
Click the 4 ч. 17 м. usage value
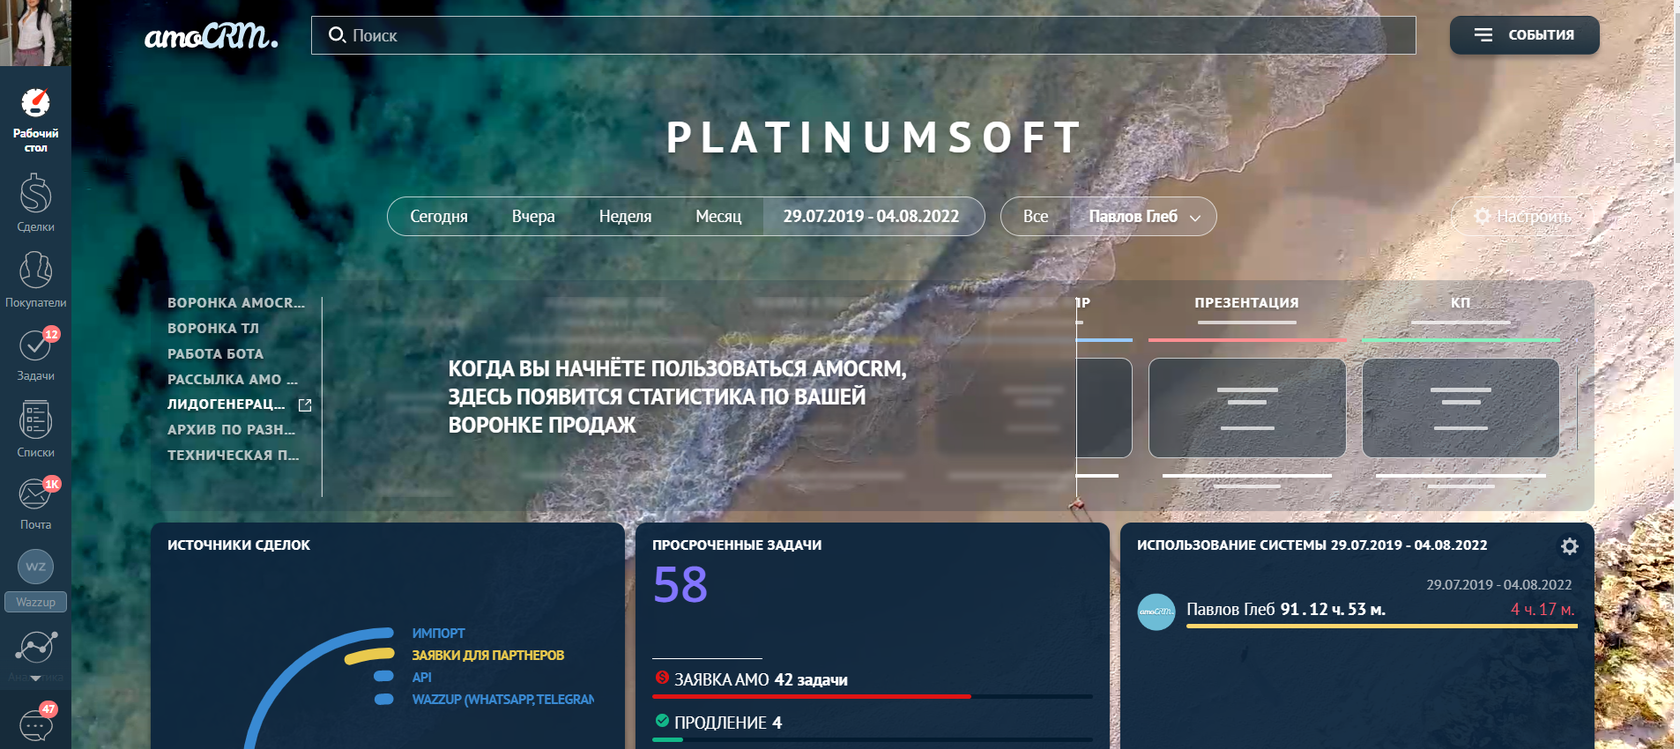(1542, 609)
